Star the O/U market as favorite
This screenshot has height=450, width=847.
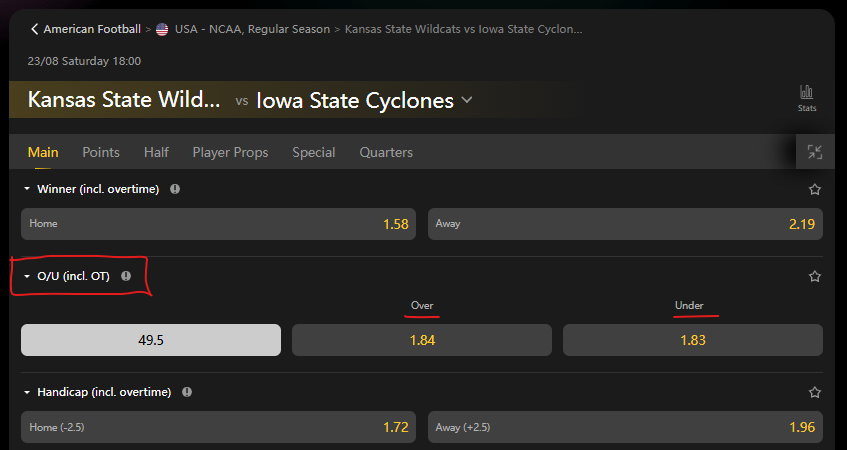point(815,276)
